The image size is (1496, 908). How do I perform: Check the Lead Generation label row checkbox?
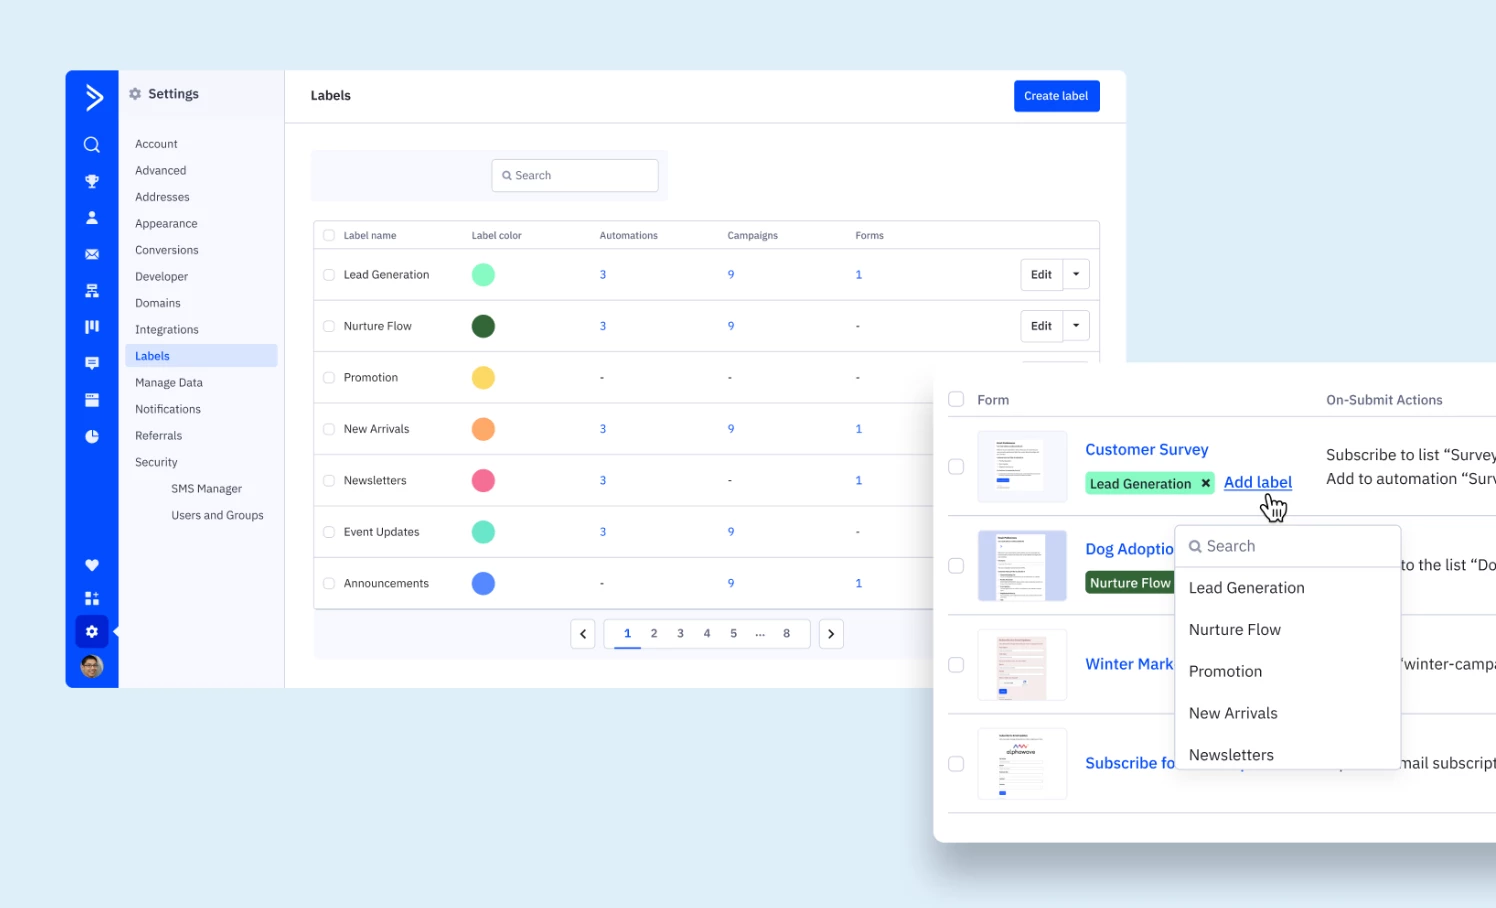point(329,275)
